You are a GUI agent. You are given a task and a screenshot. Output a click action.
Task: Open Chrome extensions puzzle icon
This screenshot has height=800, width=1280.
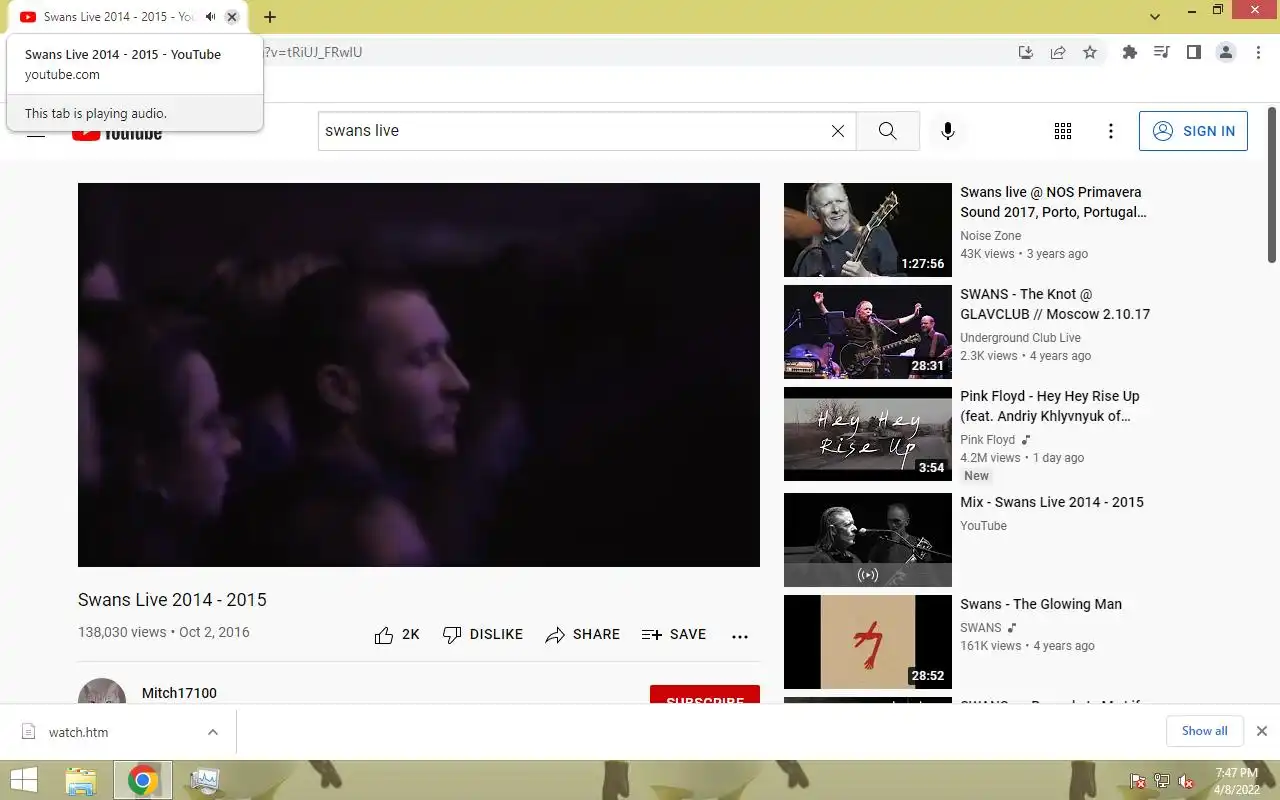pyautogui.click(x=1130, y=52)
